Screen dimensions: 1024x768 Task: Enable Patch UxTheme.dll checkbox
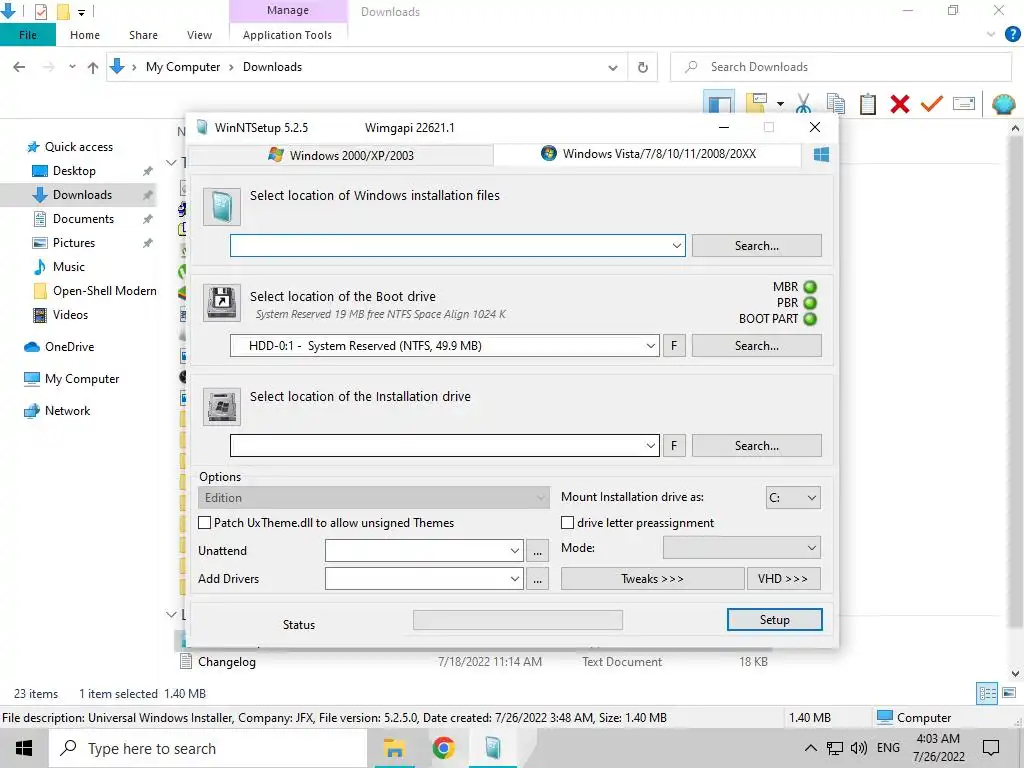pyautogui.click(x=204, y=522)
